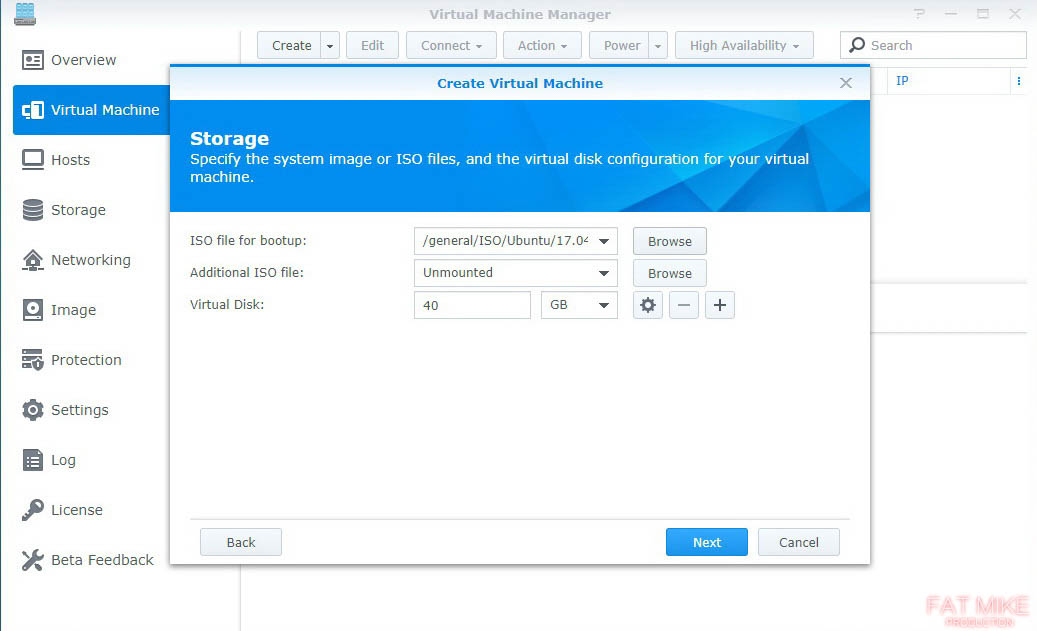Go to Networking via its house icon
This screenshot has width=1037, height=631.
32,260
